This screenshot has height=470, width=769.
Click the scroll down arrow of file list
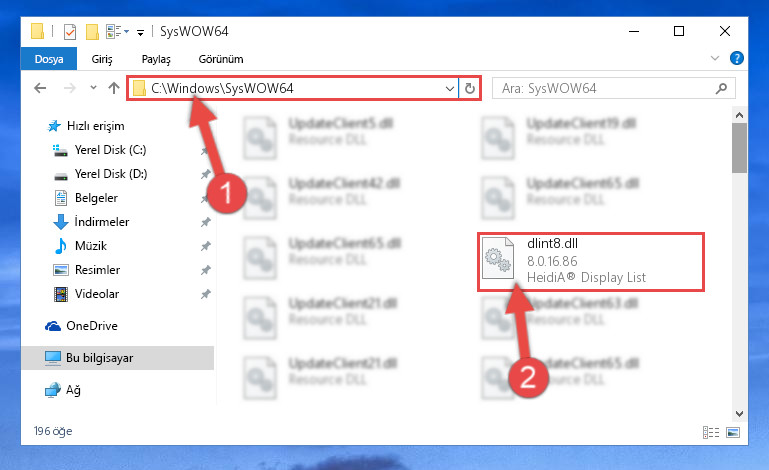tap(740, 414)
